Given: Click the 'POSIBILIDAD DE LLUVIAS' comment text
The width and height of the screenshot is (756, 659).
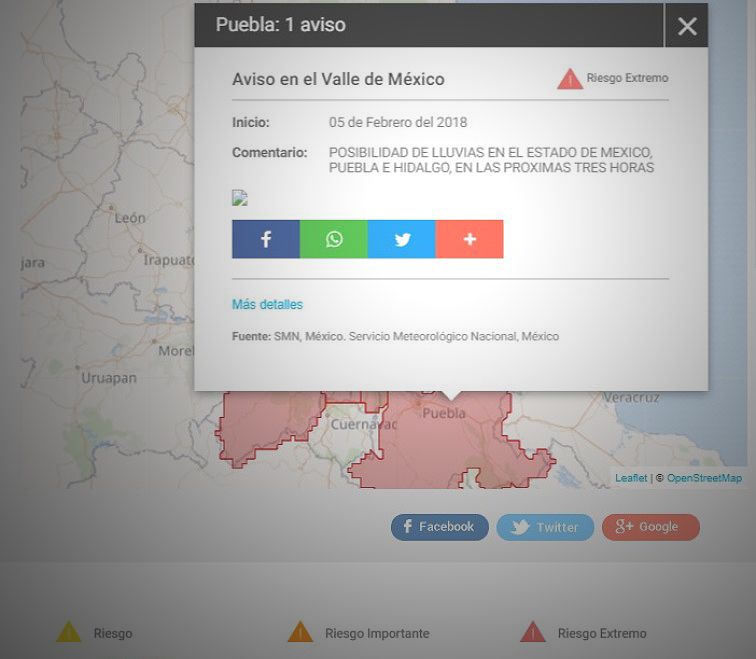Looking at the screenshot, I should pyautogui.click(x=491, y=160).
